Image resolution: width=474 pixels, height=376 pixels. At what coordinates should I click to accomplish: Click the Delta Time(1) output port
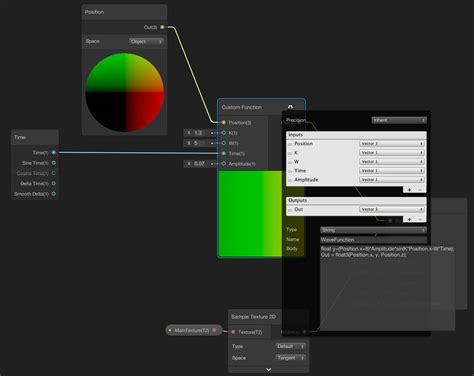click(x=54, y=183)
